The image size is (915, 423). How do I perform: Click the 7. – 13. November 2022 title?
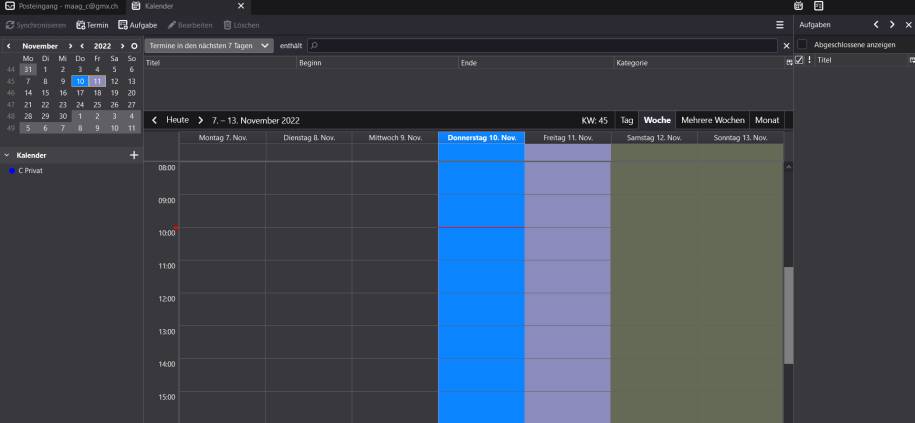pos(256,121)
